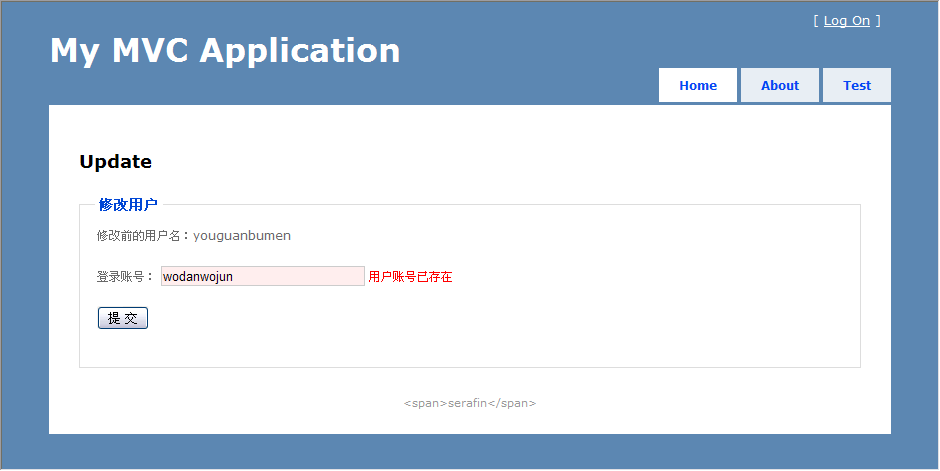Click the Update heading
Screen dimensions: 940x471
click(116, 162)
